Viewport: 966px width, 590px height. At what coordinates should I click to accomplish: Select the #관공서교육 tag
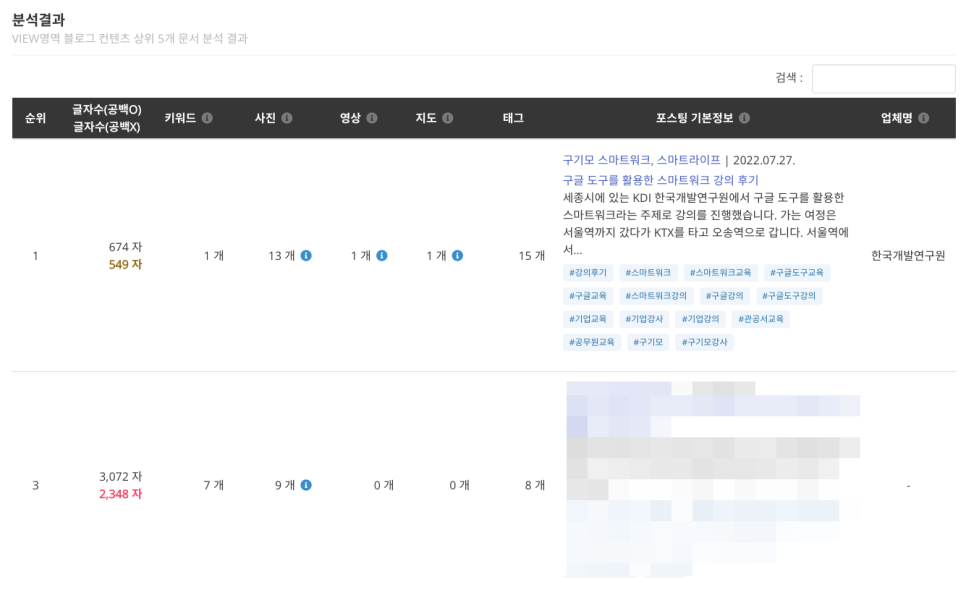click(x=761, y=319)
